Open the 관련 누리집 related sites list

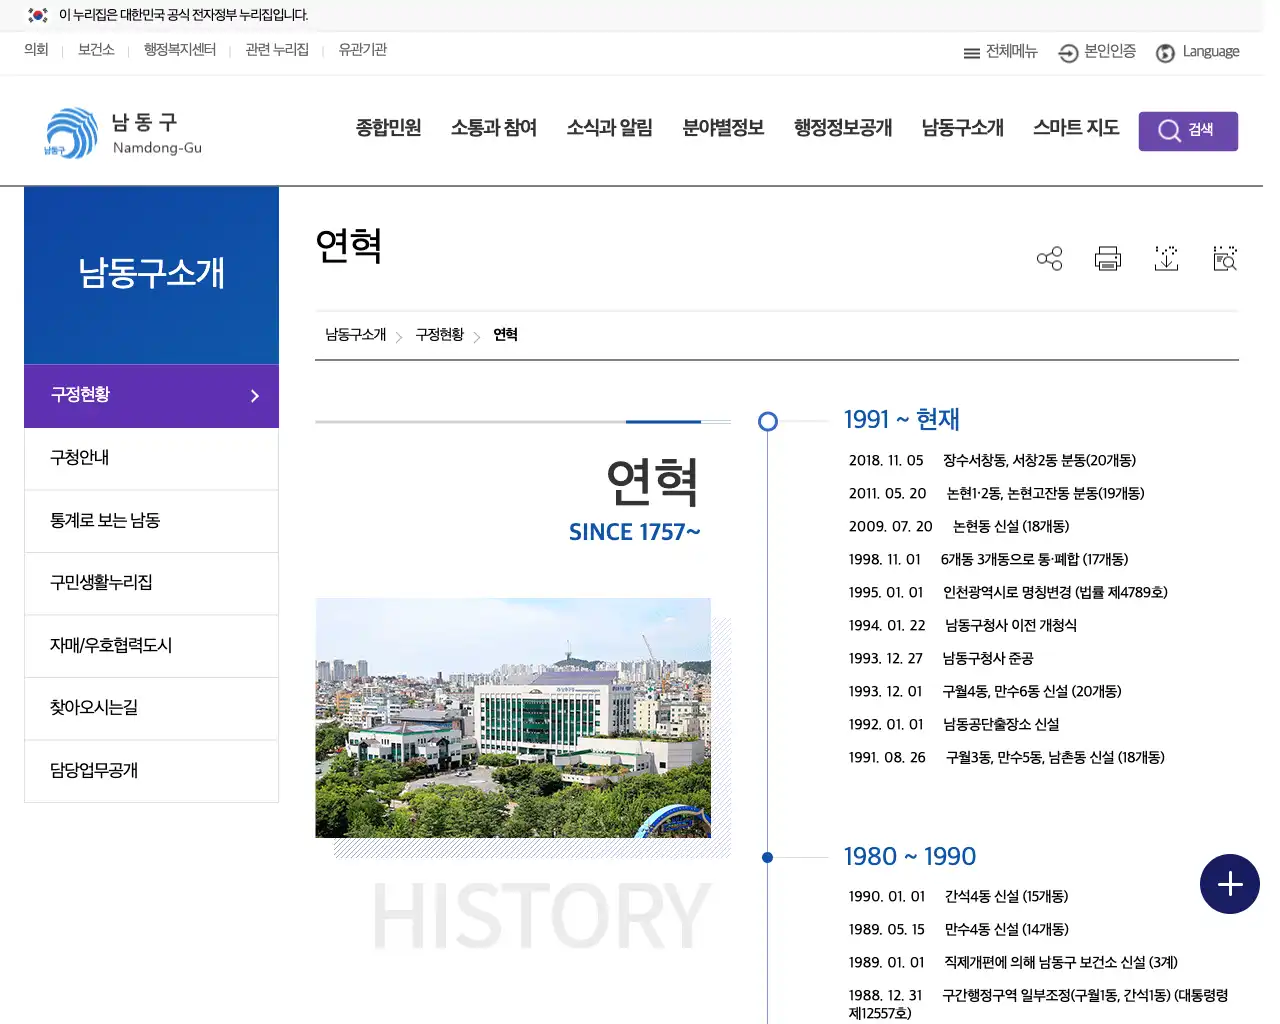[x=275, y=50]
